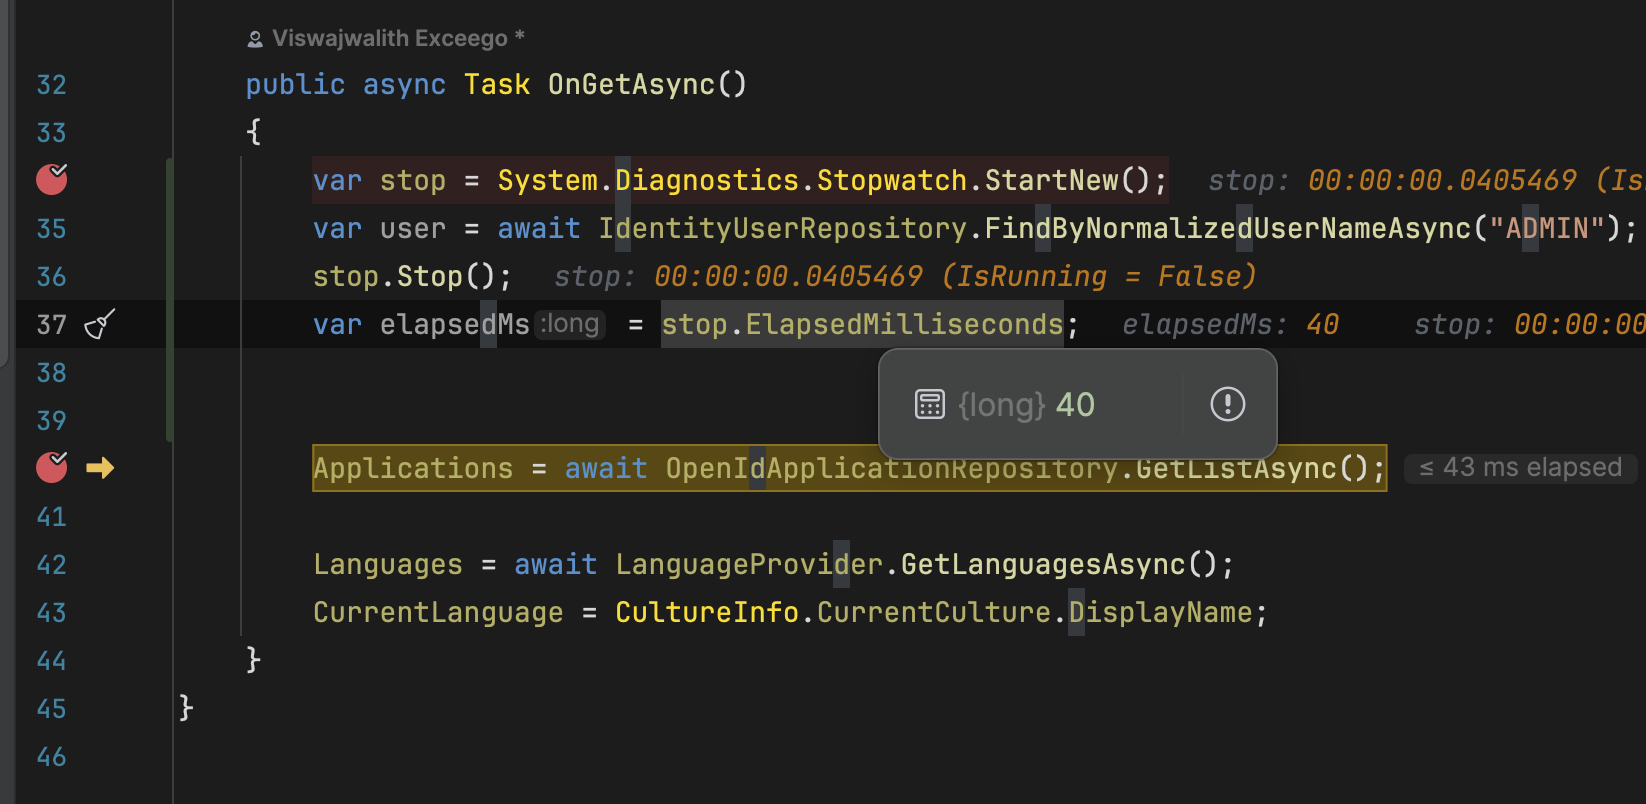Click the ":long" type inlay hint
The image size is (1646, 804).
click(570, 324)
